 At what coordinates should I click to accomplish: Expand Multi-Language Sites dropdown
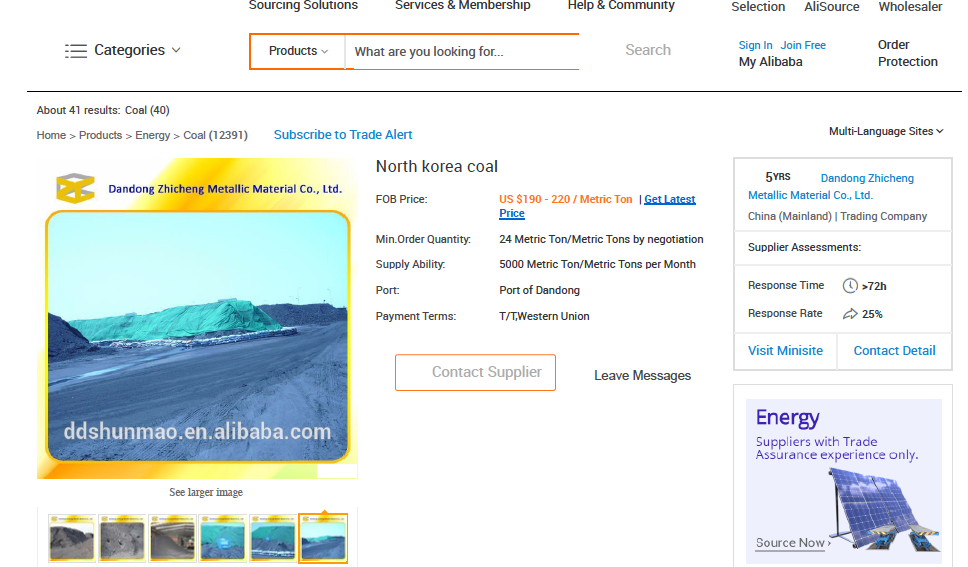click(x=886, y=131)
